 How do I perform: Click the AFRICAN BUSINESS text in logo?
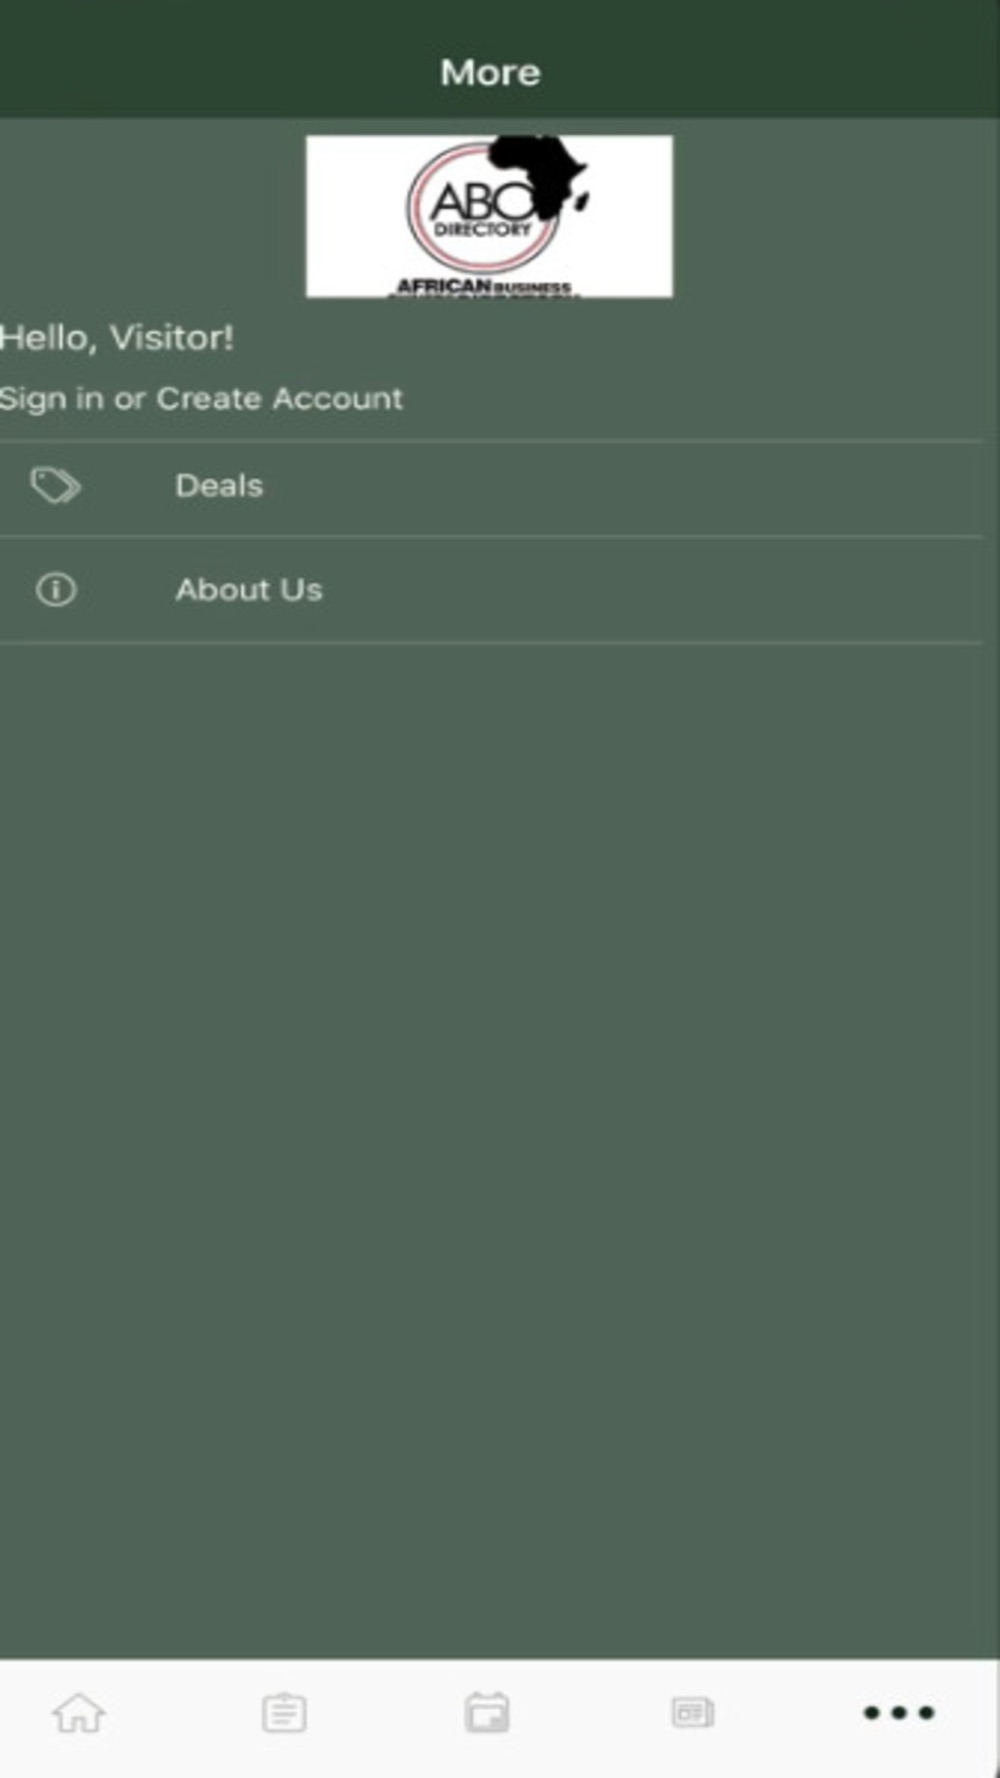[484, 287]
